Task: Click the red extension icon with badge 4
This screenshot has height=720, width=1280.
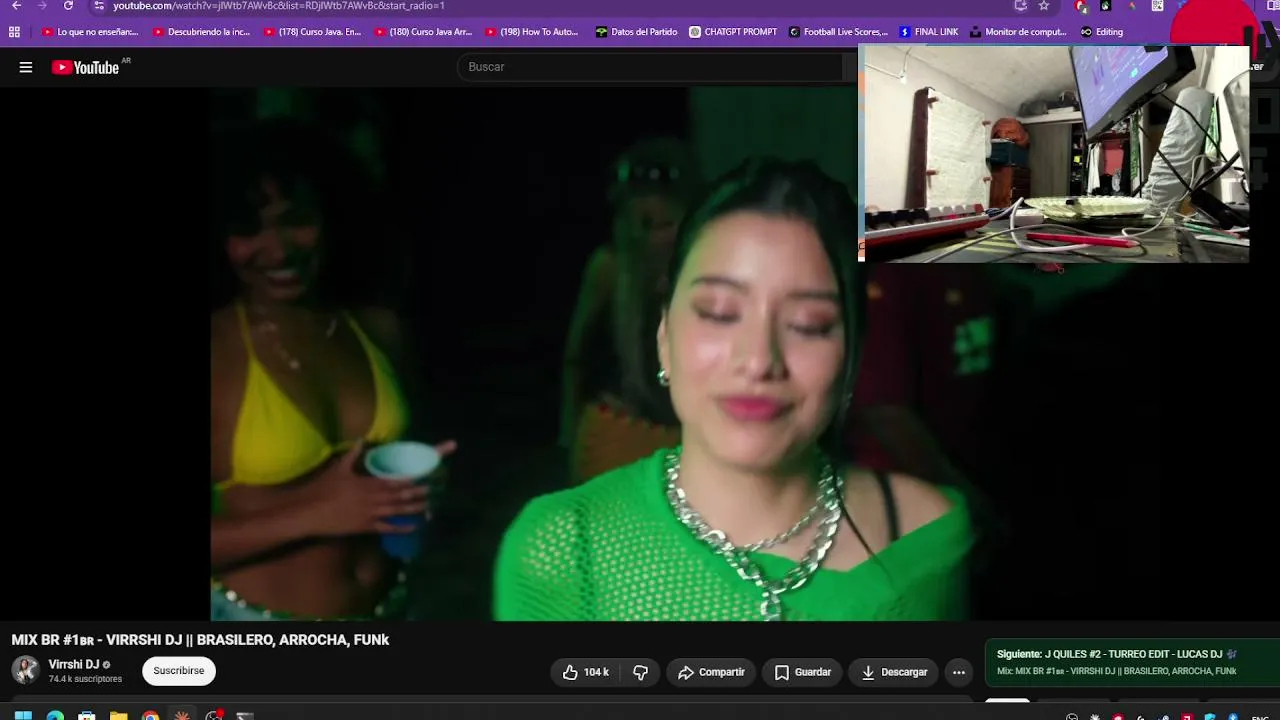Action: [x=1082, y=6]
